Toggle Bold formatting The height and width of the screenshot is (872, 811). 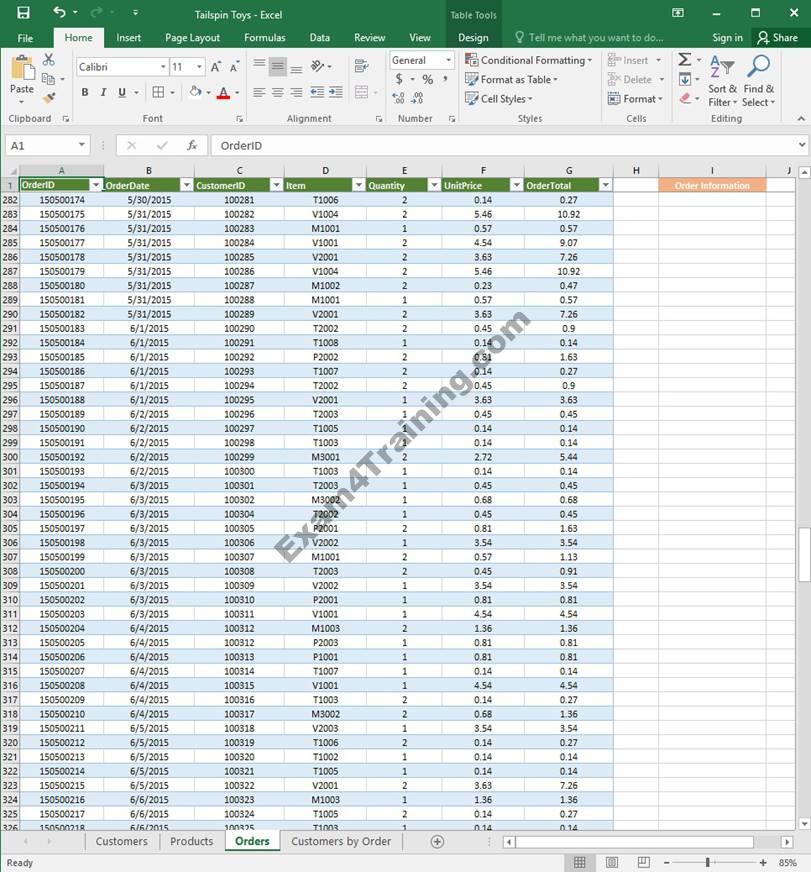click(x=85, y=92)
